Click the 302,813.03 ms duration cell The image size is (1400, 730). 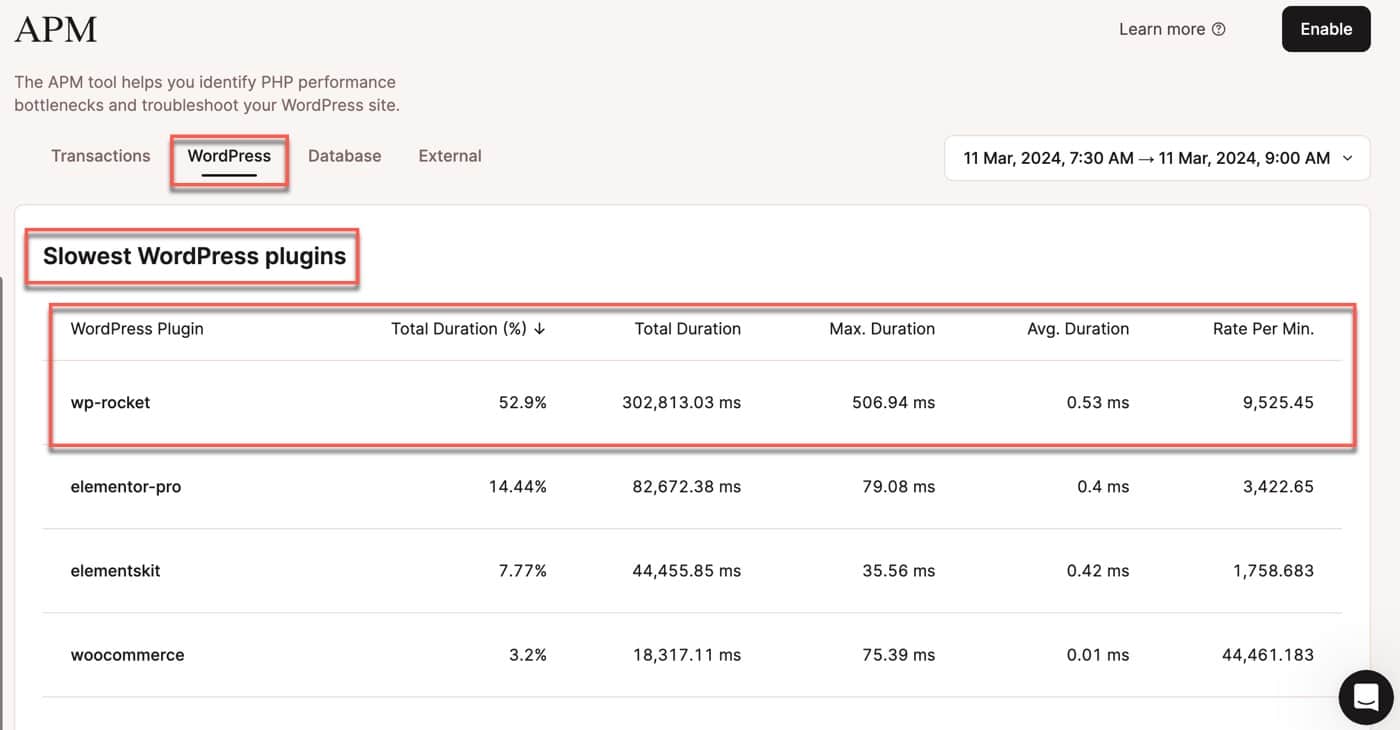681,403
